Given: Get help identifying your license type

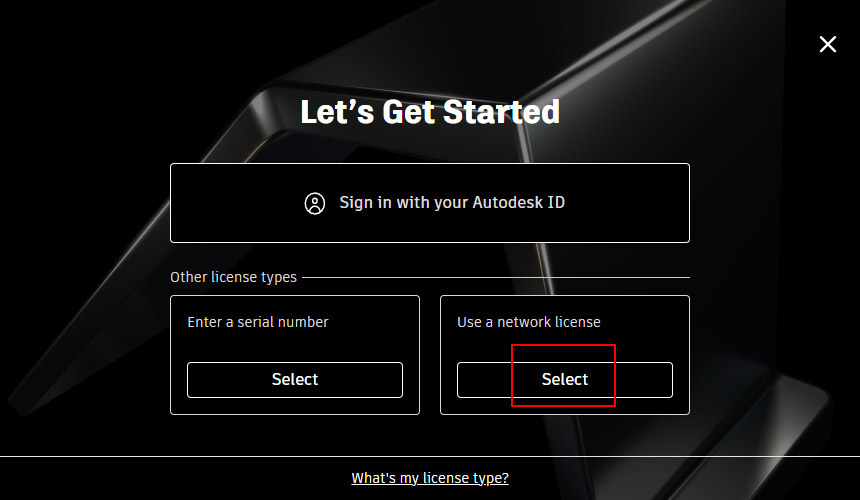Looking at the screenshot, I should [430, 478].
